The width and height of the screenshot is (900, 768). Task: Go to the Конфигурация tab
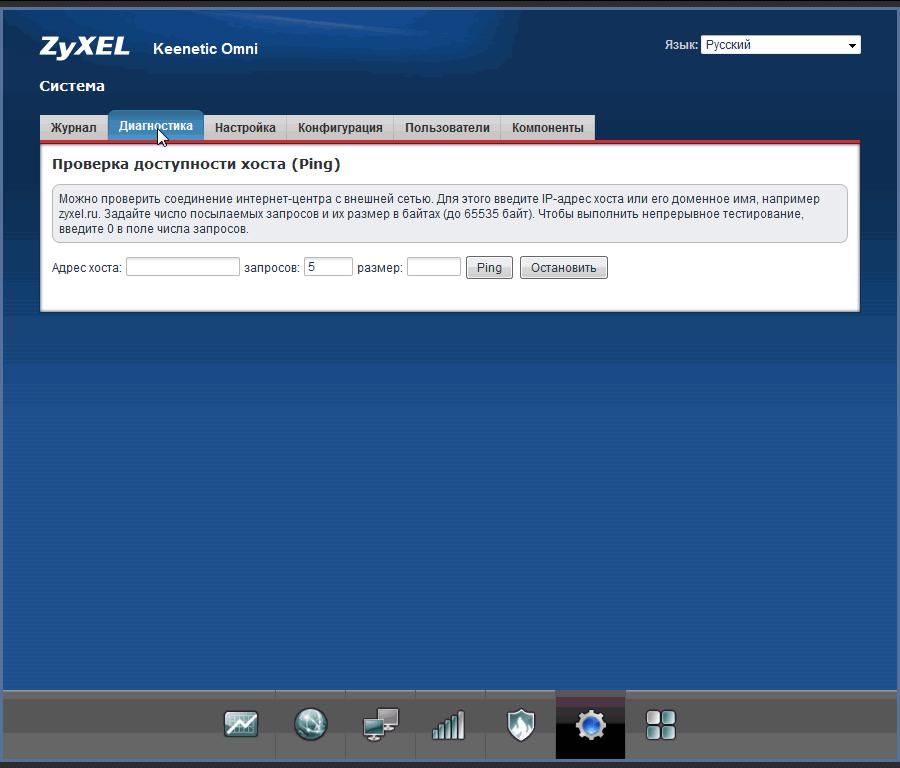[x=340, y=128]
